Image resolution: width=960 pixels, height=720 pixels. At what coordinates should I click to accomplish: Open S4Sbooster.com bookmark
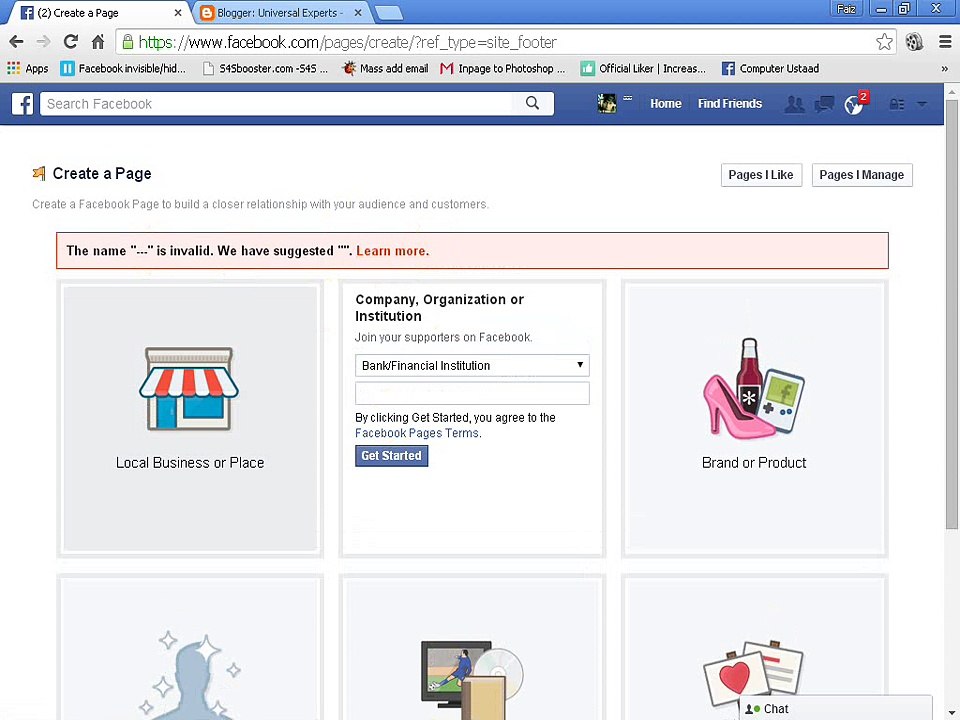pos(265,69)
